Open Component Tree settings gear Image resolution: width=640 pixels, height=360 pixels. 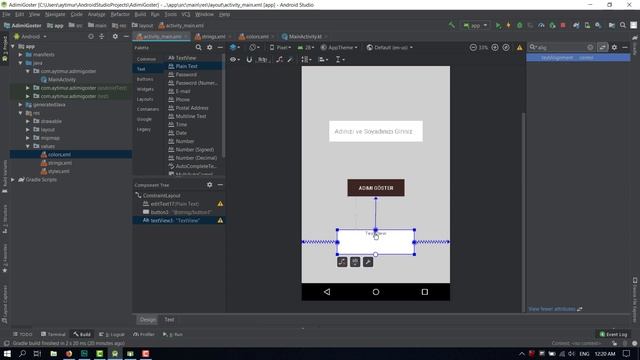[x=209, y=185]
